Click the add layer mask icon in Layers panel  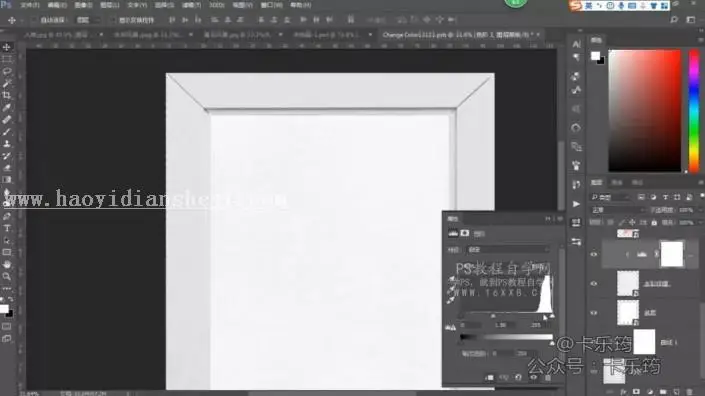(636, 392)
